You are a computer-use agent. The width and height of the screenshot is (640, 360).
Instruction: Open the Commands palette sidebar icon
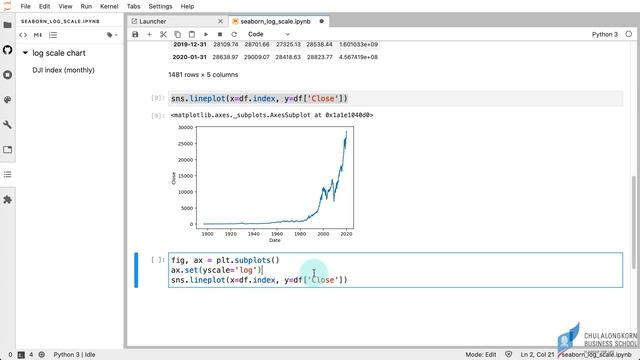[7, 100]
